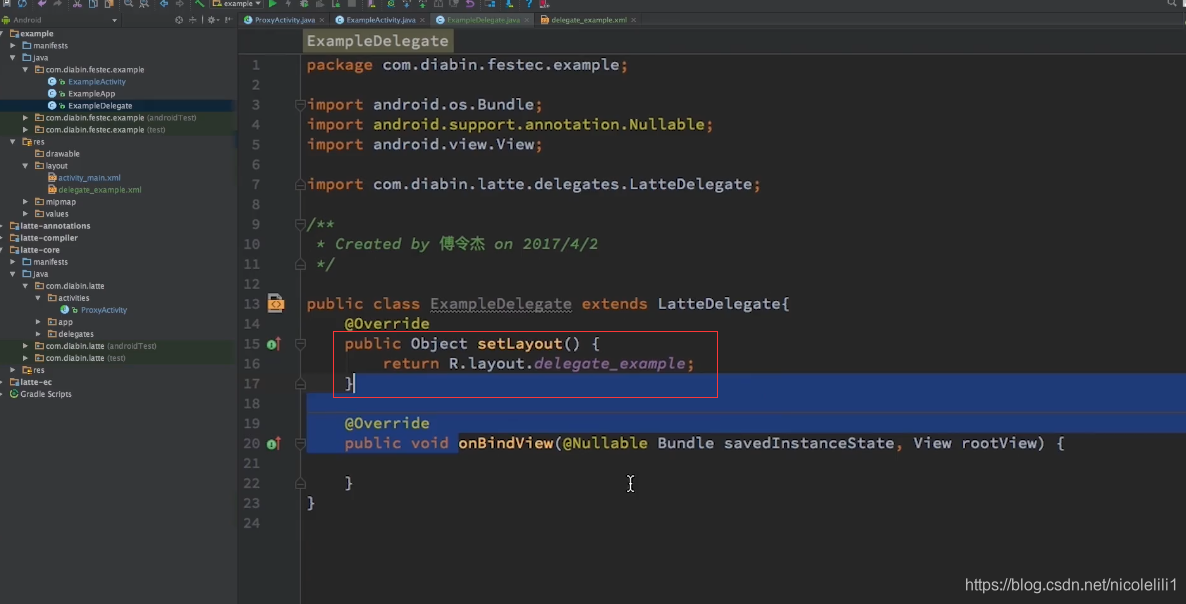Fold the setLayout method at line 15
Screen dimensions: 1186x604
pyautogui.click(x=300, y=344)
